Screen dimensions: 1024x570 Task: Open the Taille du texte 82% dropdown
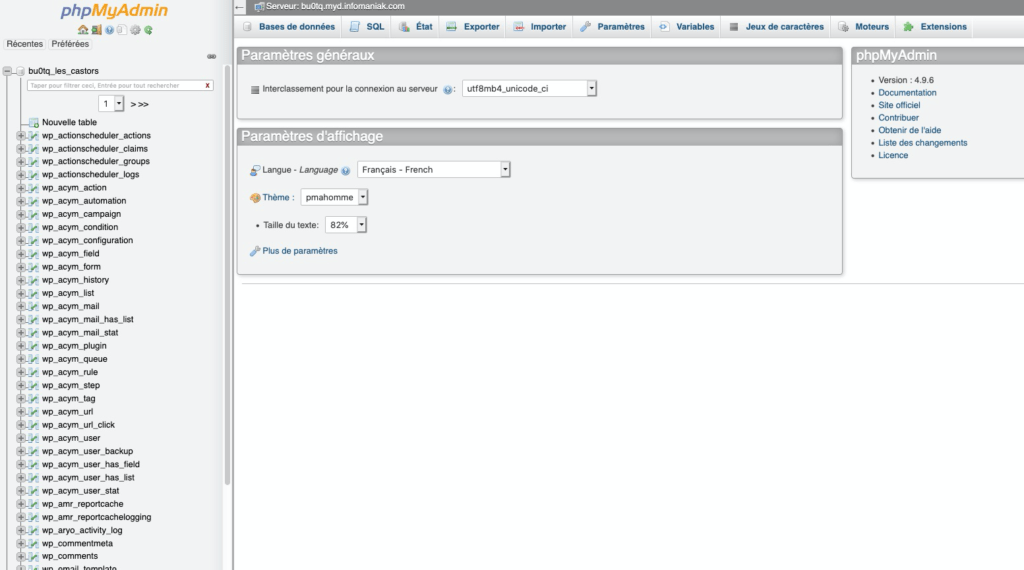pyautogui.click(x=345, y=225)
